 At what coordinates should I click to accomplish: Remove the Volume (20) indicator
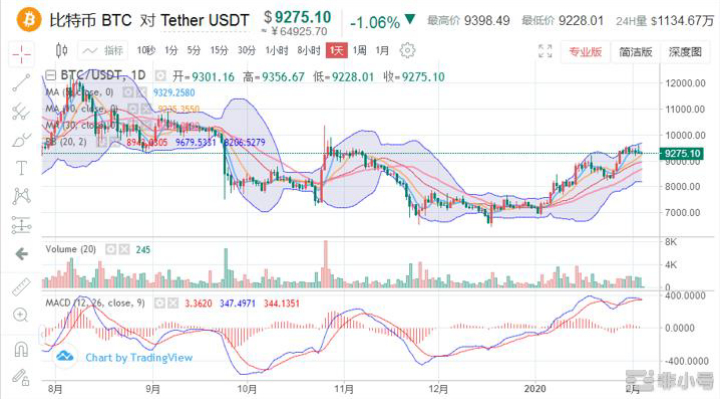[124, 249]
